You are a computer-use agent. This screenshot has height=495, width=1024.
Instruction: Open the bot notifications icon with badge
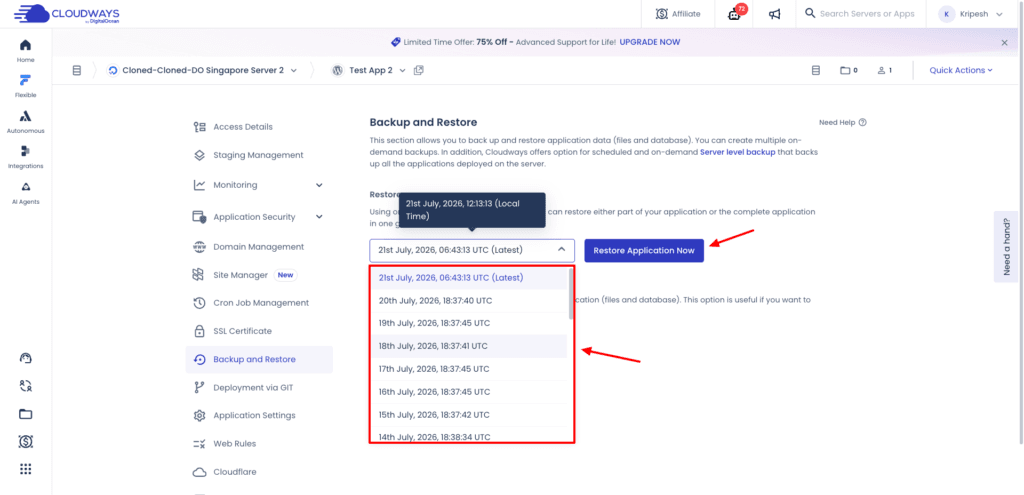pyautogui.click(x=734, y=14)
